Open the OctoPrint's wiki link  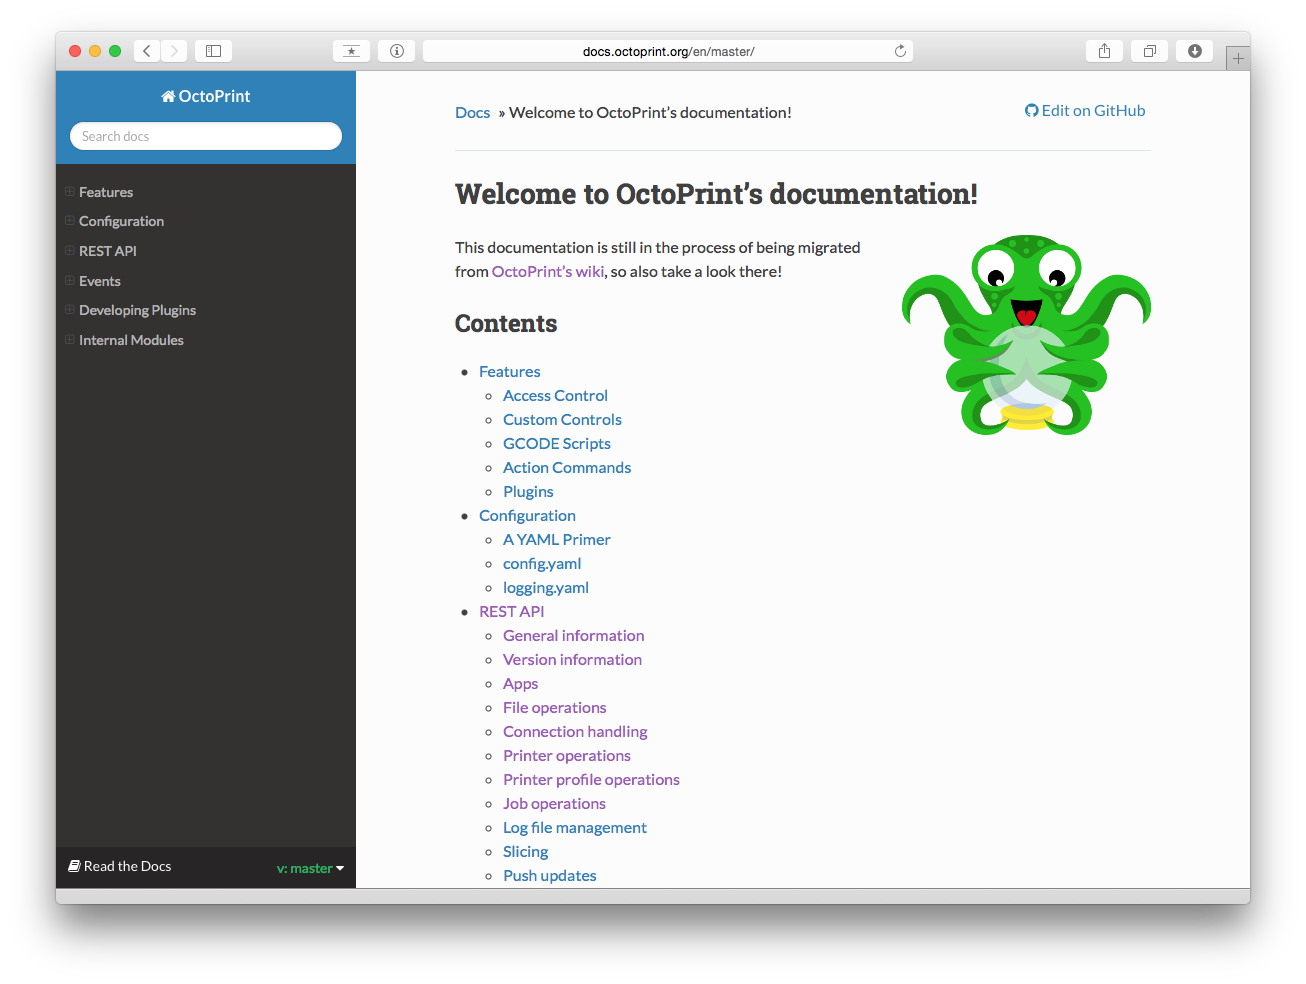tap(548, 272)
